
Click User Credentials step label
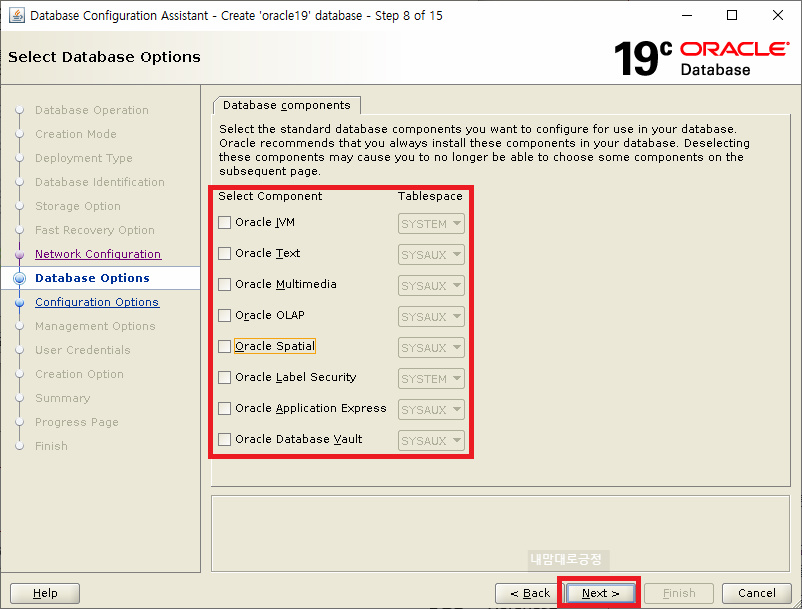83,350
